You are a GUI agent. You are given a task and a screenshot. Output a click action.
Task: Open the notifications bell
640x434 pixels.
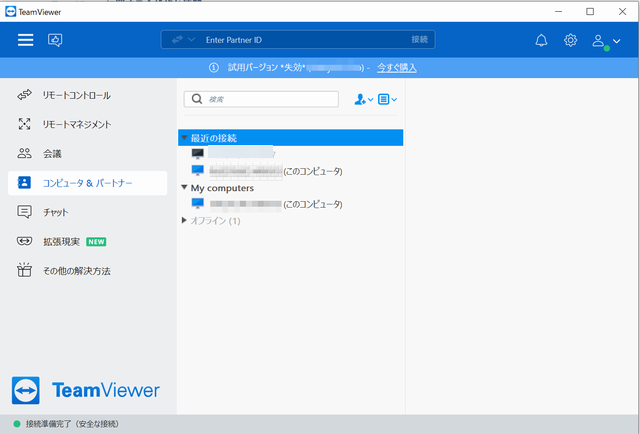pyautogui.click(x=541, y=40)
